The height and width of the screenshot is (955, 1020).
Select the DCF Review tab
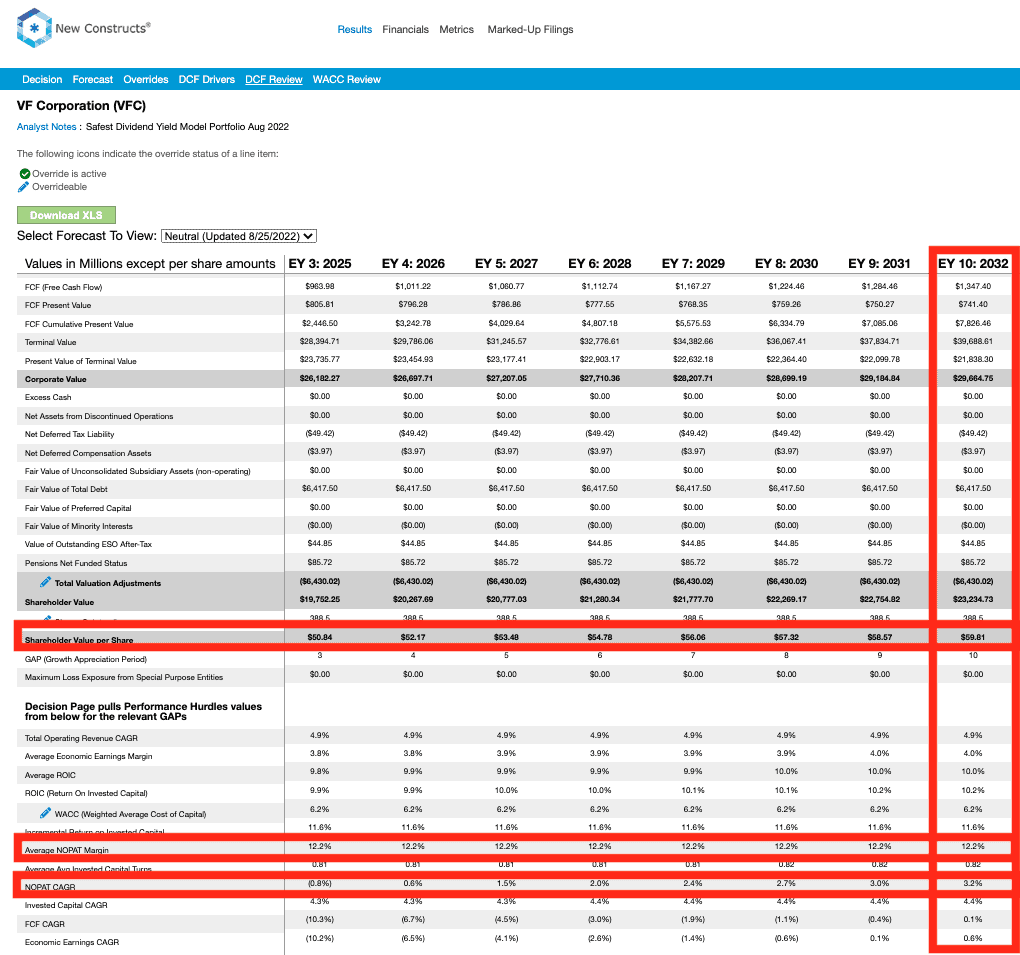(x=274, y=79)
